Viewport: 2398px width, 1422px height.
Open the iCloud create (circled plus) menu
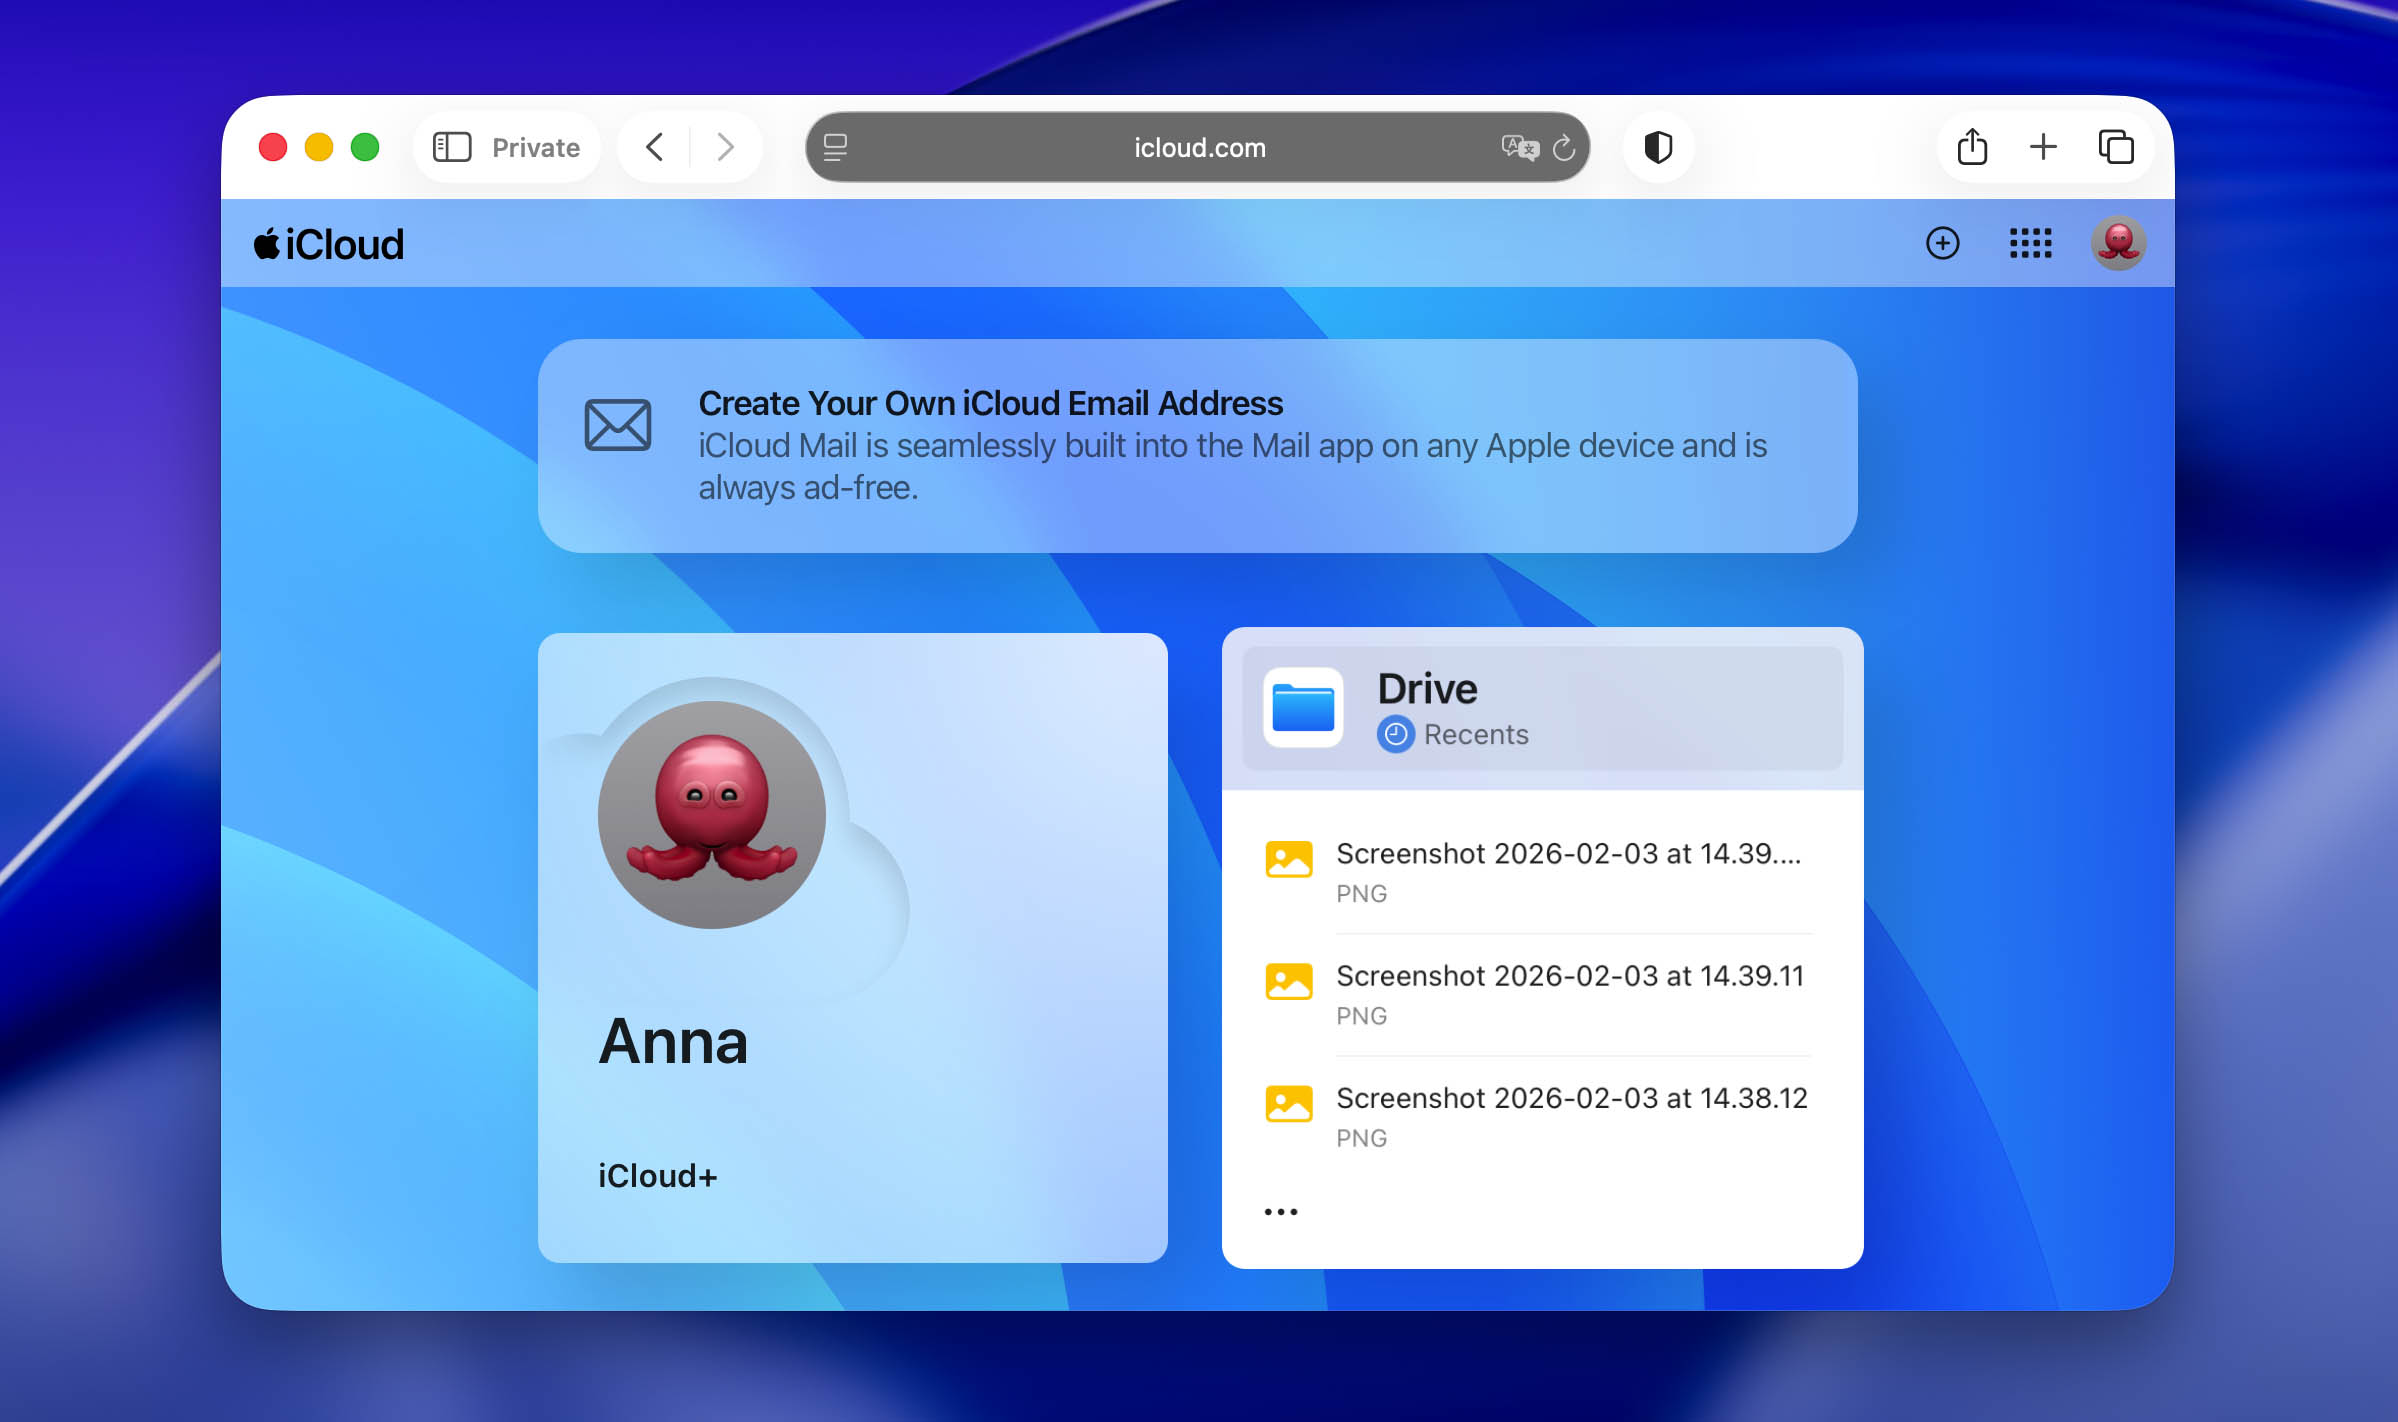pyautogui.click(x=1942, y=243)
